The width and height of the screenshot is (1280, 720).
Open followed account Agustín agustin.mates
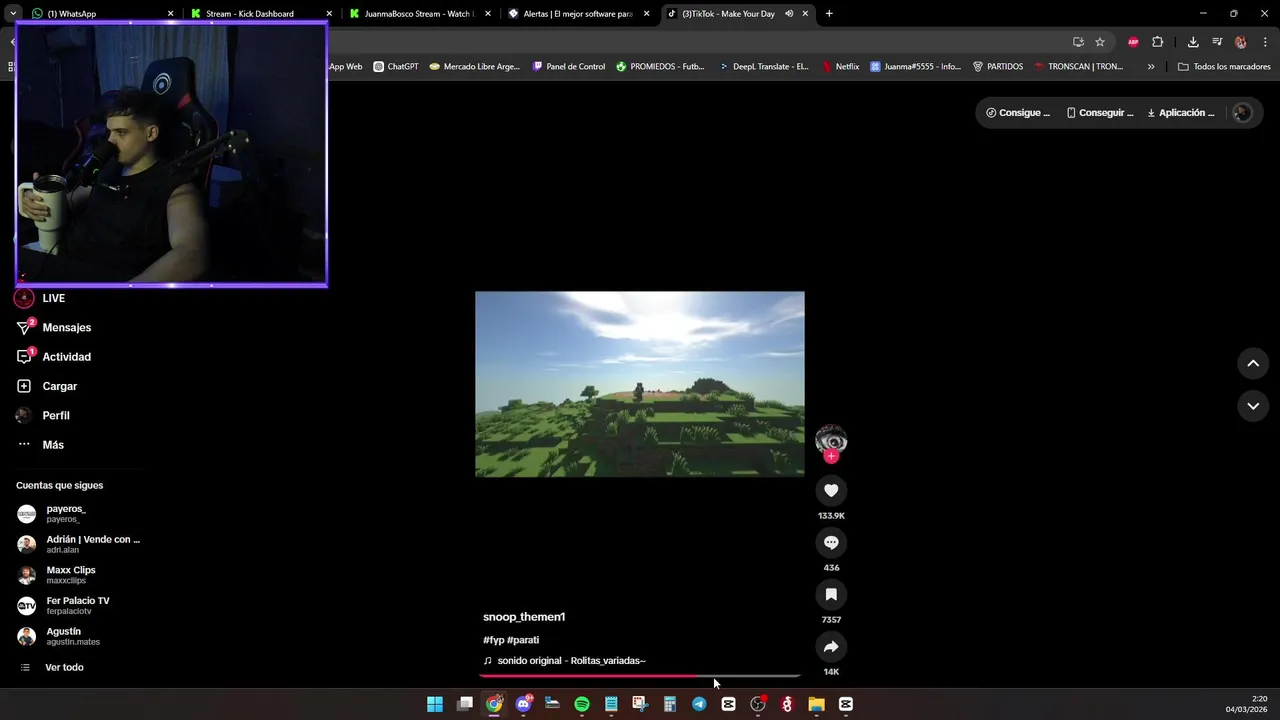pos(59,637)
